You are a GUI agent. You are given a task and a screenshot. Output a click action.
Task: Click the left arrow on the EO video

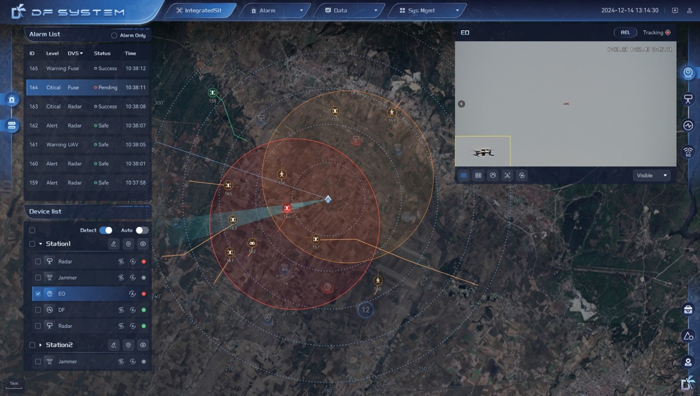tap(462, 104)
